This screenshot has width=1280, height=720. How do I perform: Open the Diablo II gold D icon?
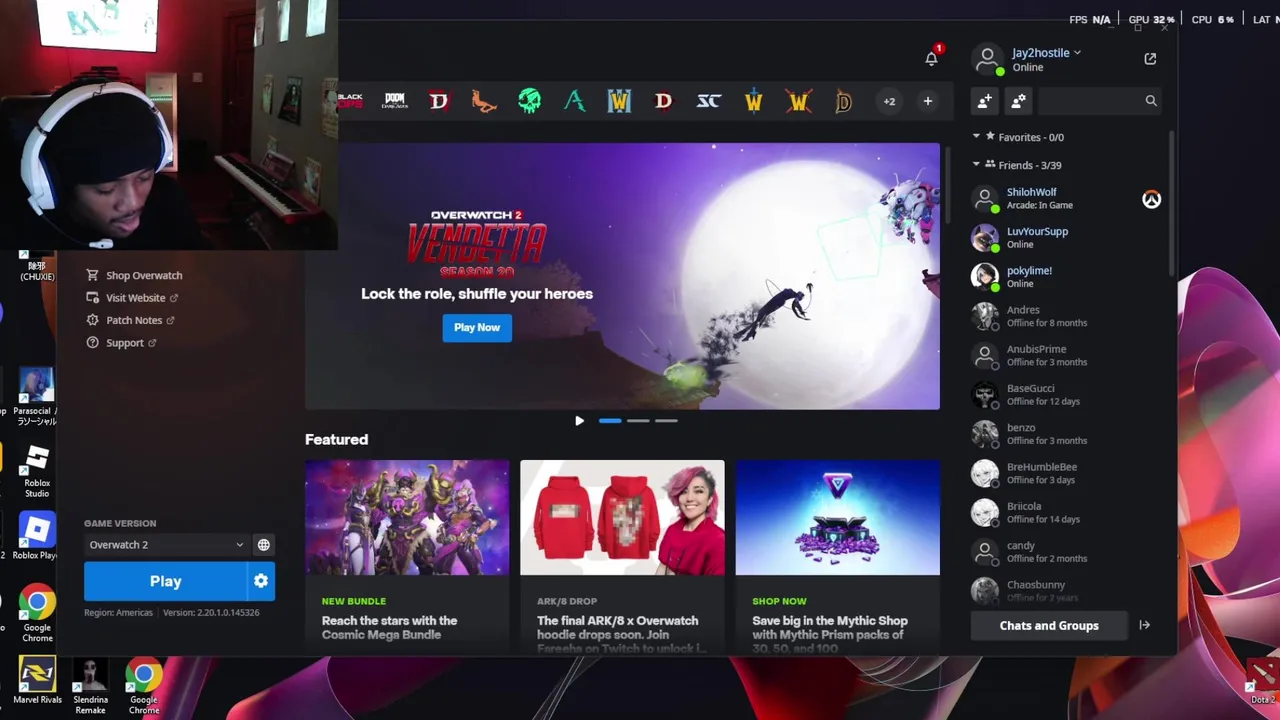(x=844, y=101)
